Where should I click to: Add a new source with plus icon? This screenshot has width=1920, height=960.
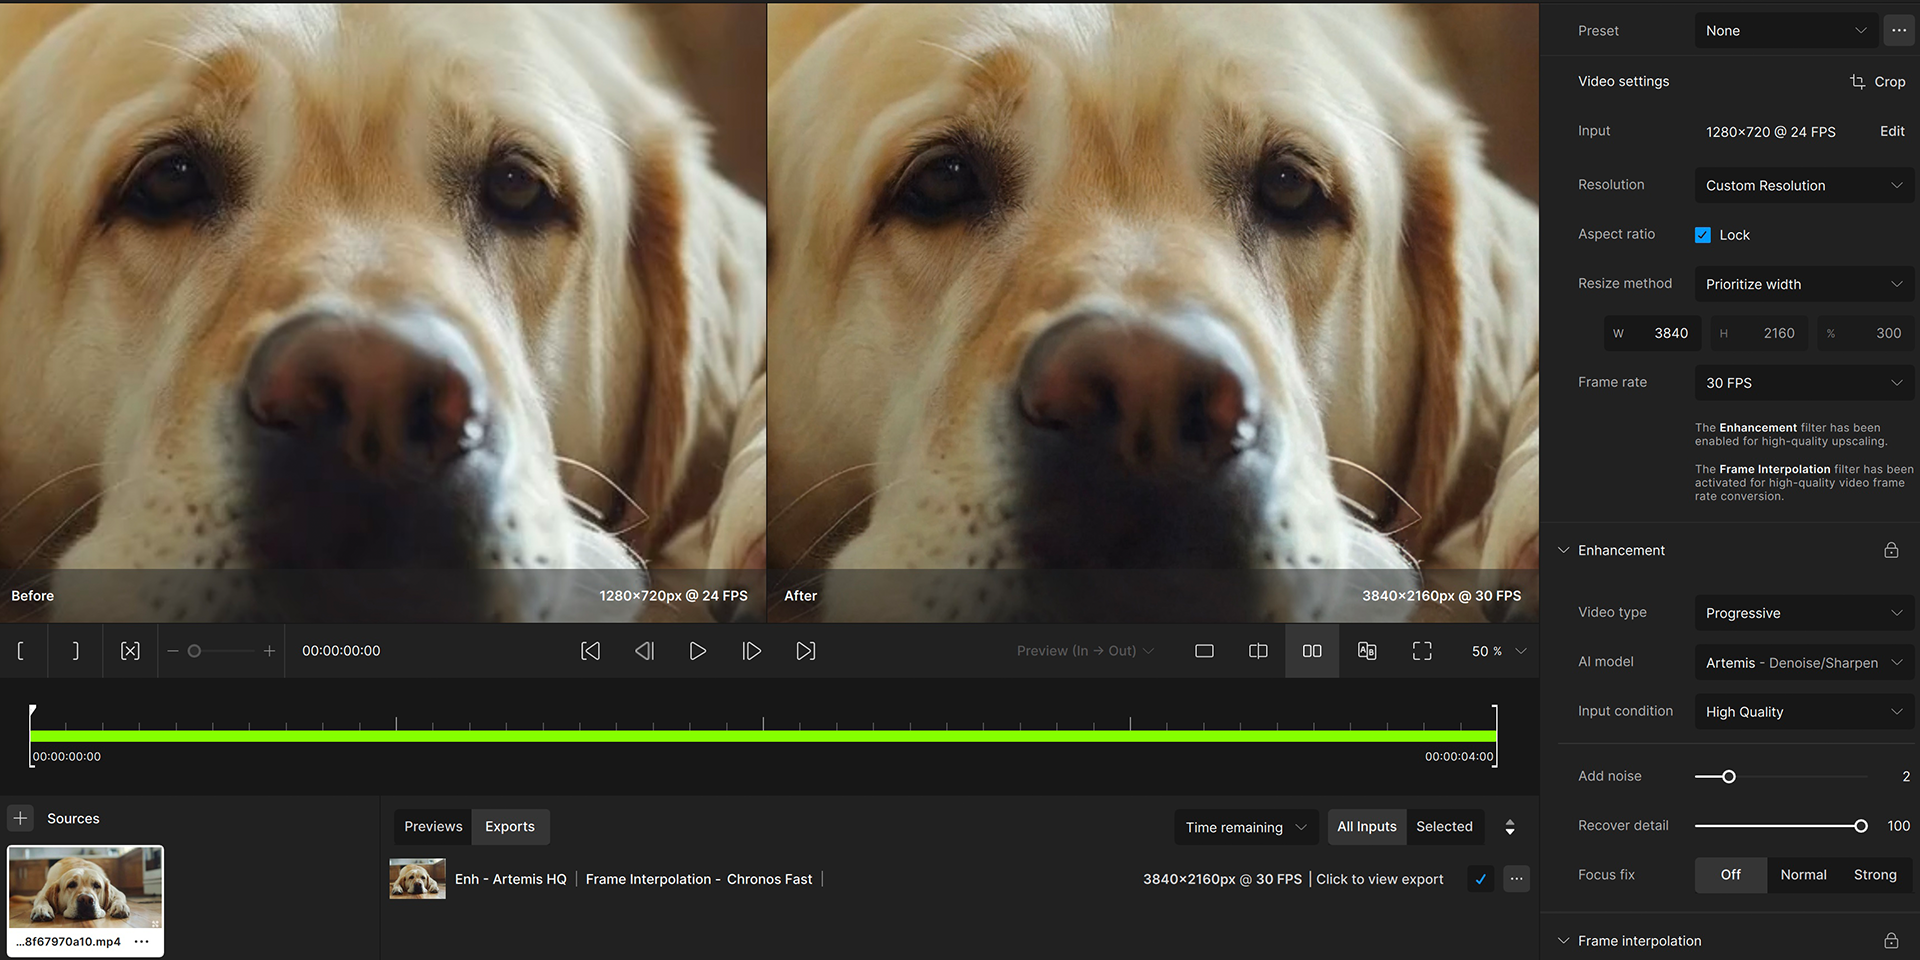(x=20, y=818)
